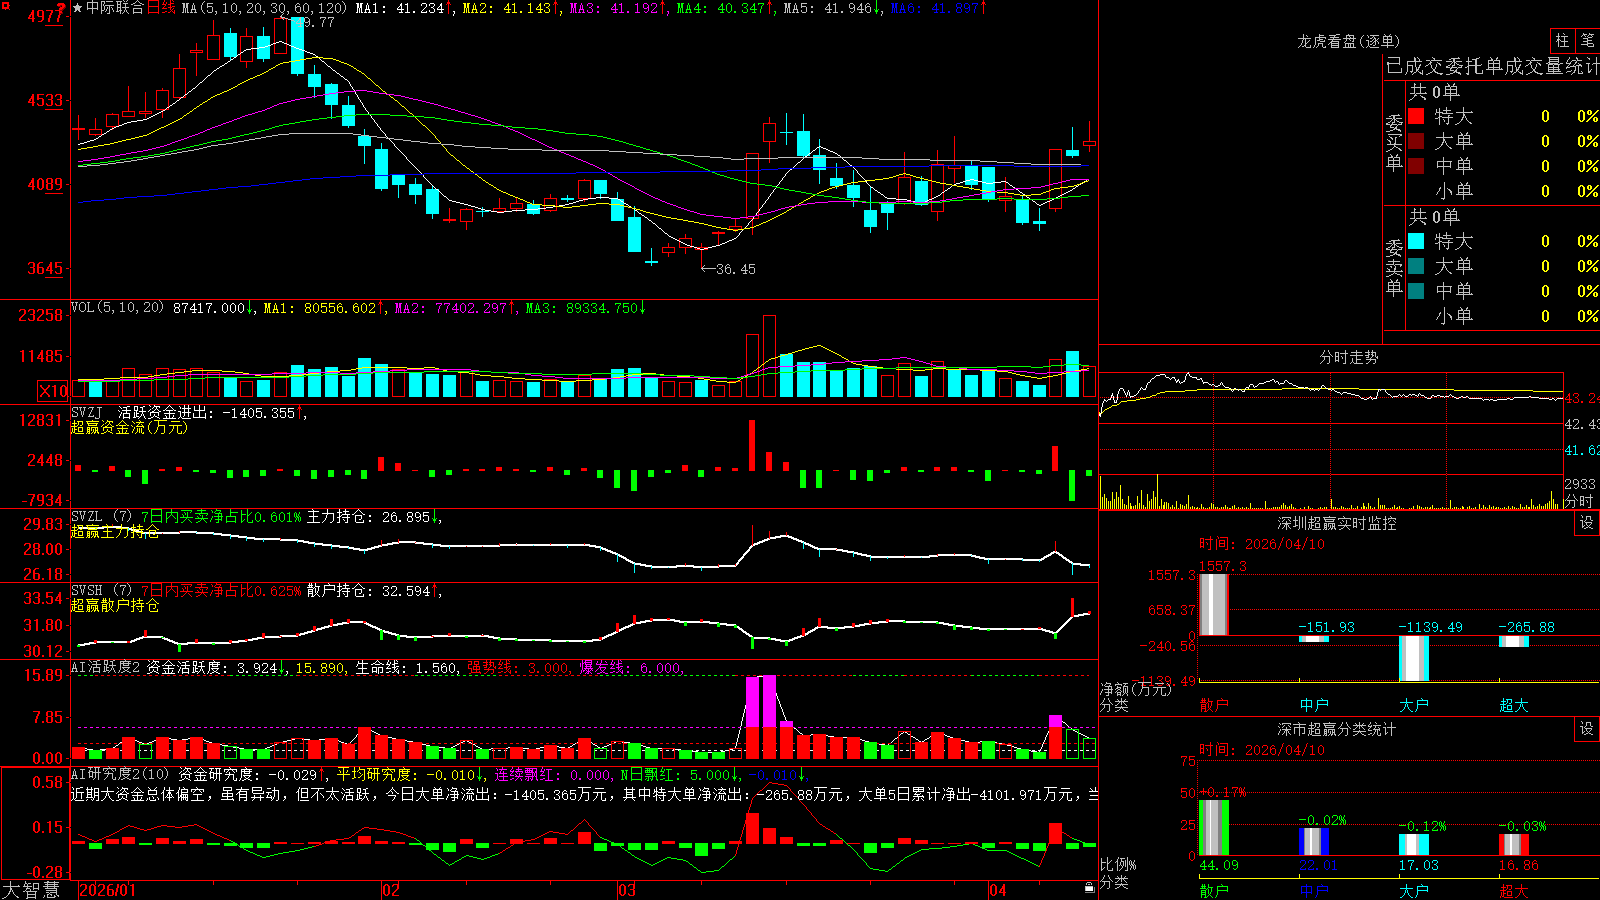Click the teal 中单 swatch under 委卖单
The width and height of the screenshot is (1600, 900).
click(1416, 291)
